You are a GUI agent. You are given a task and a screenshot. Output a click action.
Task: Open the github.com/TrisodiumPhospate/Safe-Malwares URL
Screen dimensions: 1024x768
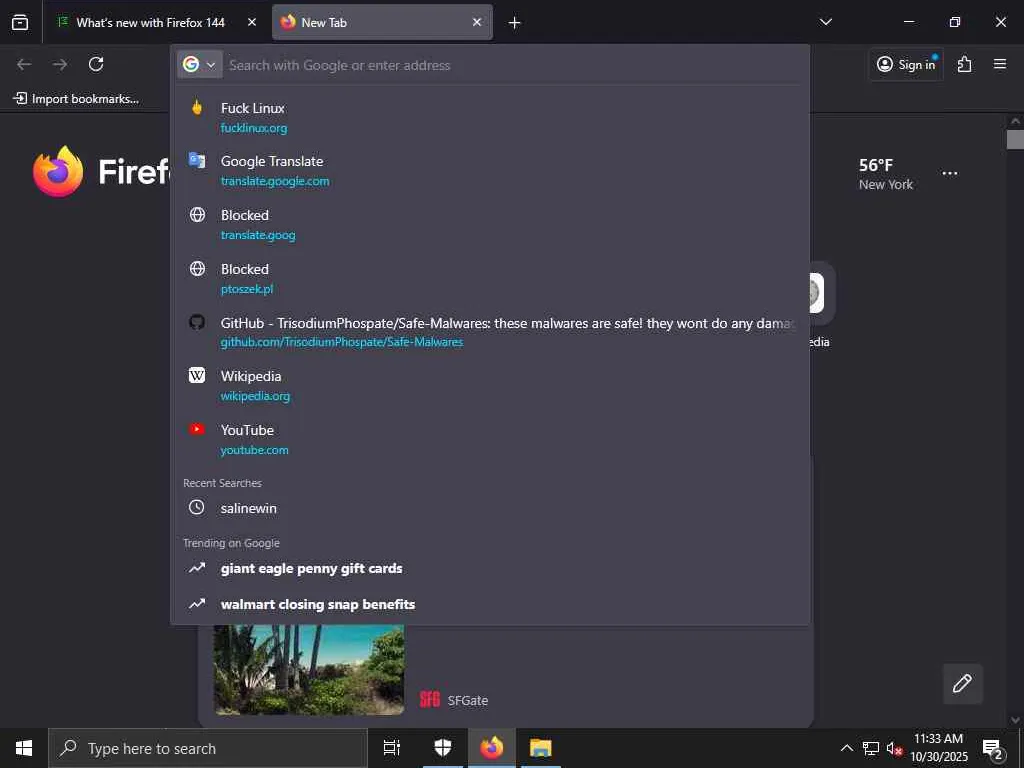point(342,342)
